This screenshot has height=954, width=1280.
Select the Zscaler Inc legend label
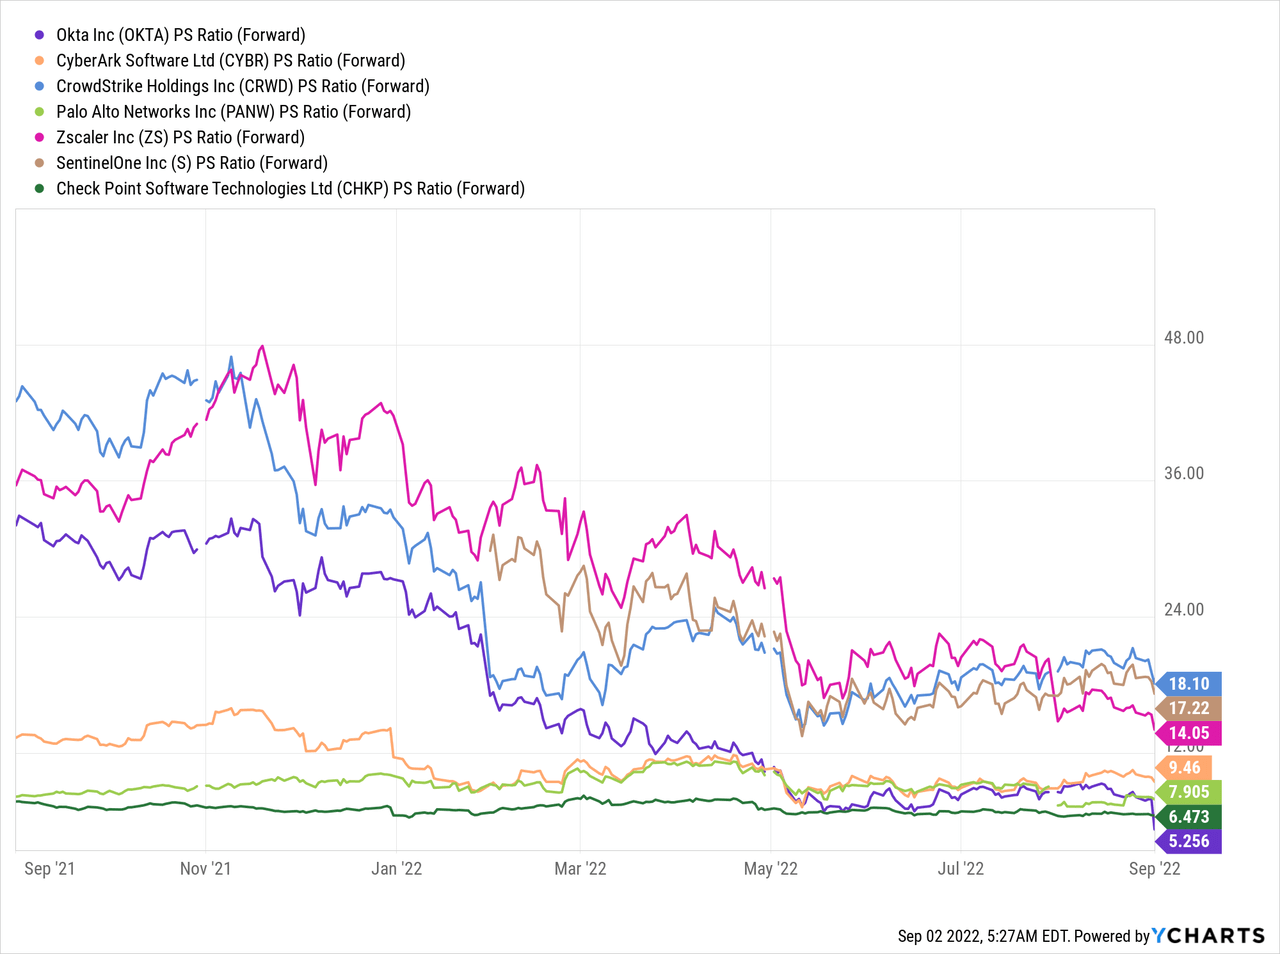click(x=180, y=137)
